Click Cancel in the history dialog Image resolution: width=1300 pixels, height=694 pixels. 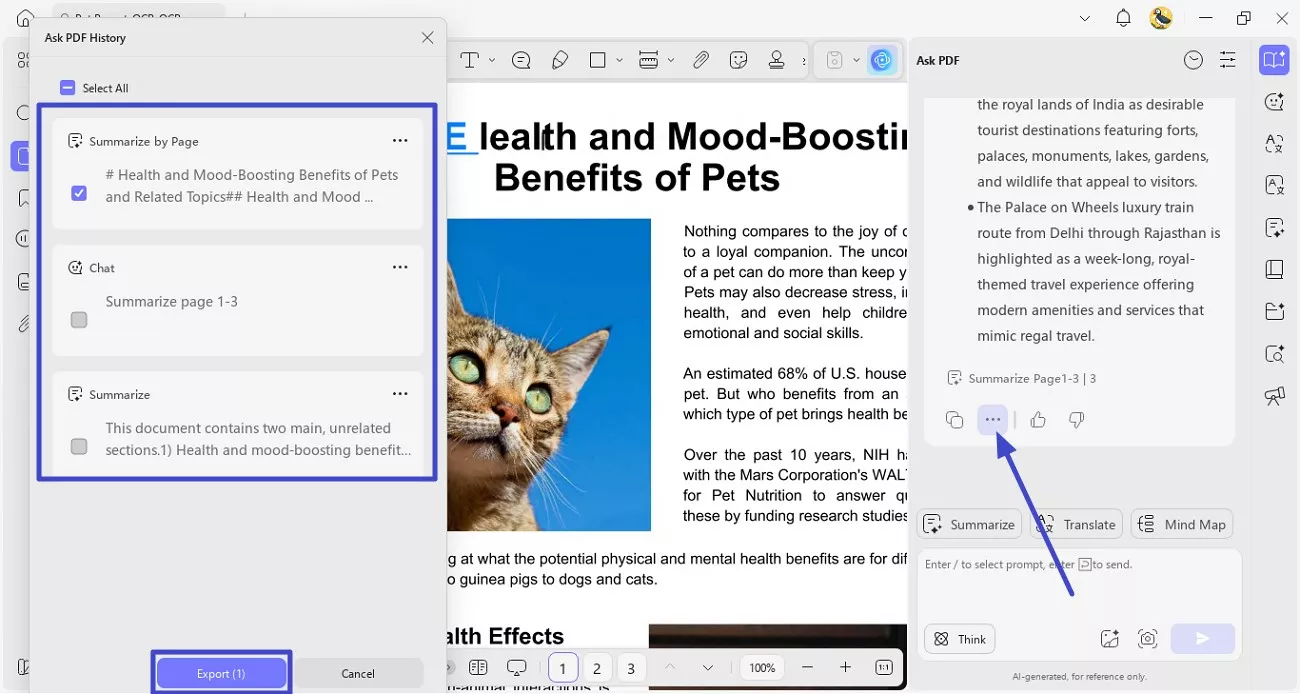tap(358, 673)
